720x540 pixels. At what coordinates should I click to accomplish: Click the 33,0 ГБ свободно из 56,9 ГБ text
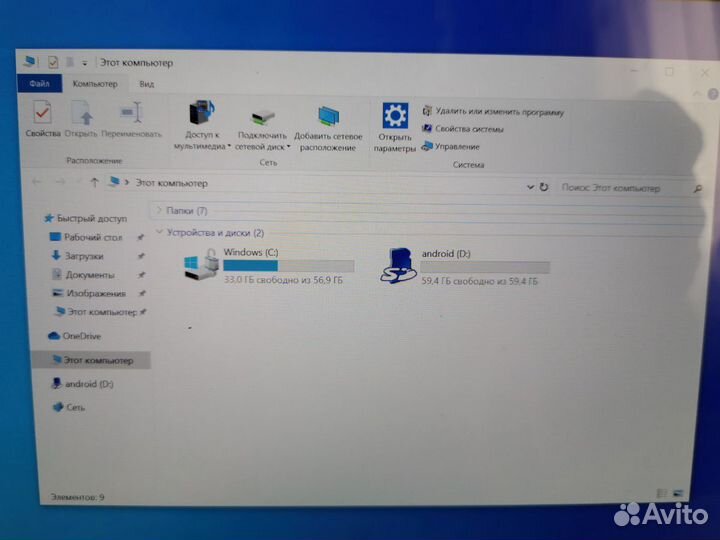point(283,280)
